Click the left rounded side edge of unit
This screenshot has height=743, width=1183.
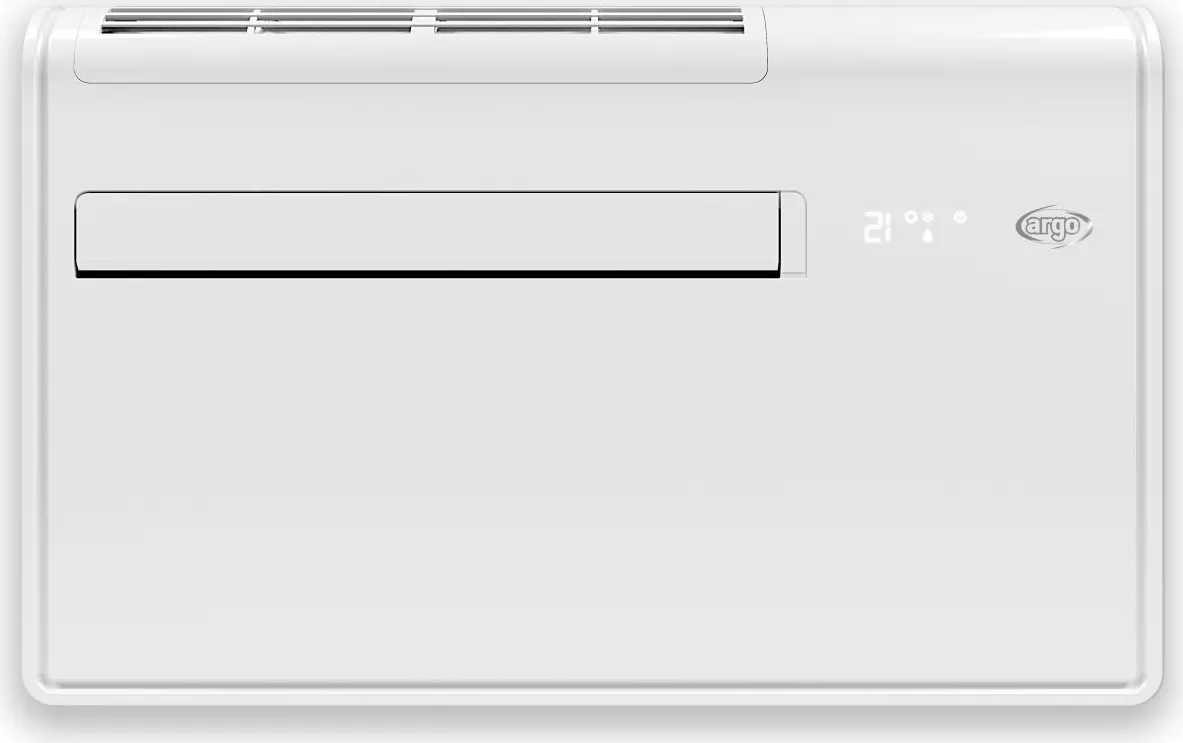(x=35, y=355)
